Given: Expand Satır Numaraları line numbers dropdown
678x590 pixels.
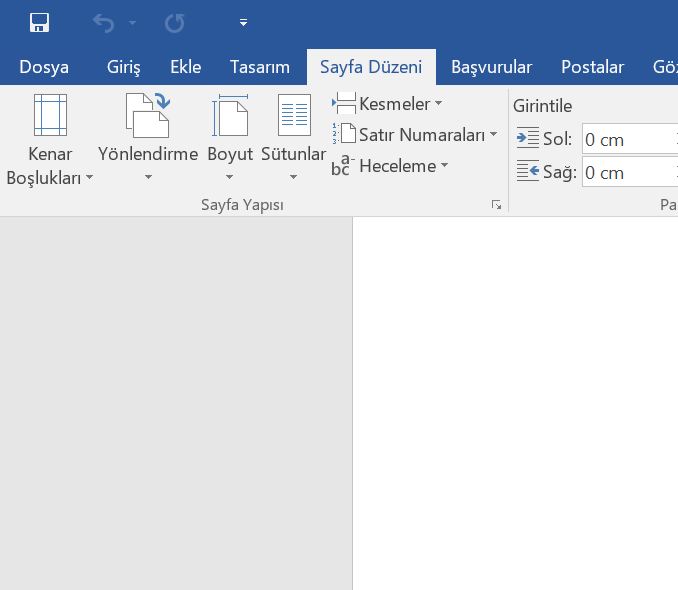Looking at the screenshot, I should pyautogui.click(x=415, y=135).
